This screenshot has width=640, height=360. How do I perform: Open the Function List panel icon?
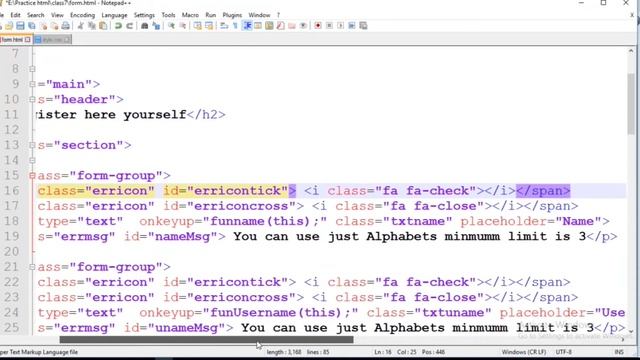[280, 26]
